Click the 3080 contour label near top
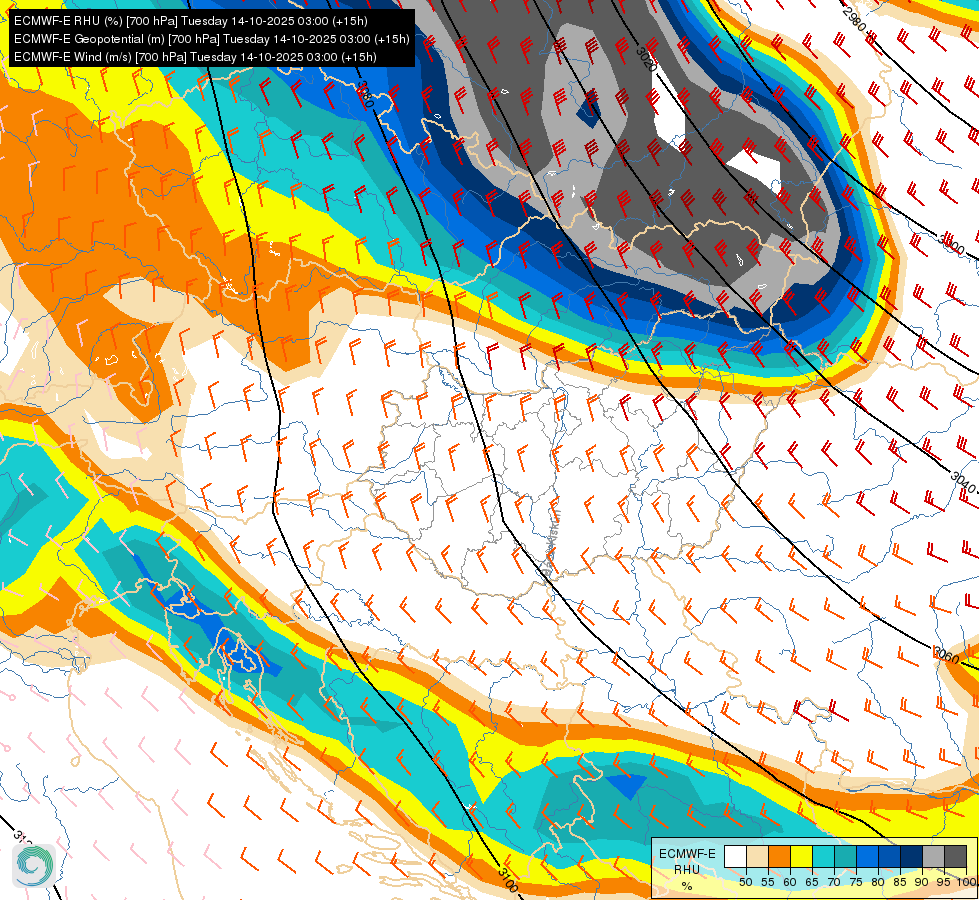The width and height of the screenshot is (979, 900). point(365,94)
